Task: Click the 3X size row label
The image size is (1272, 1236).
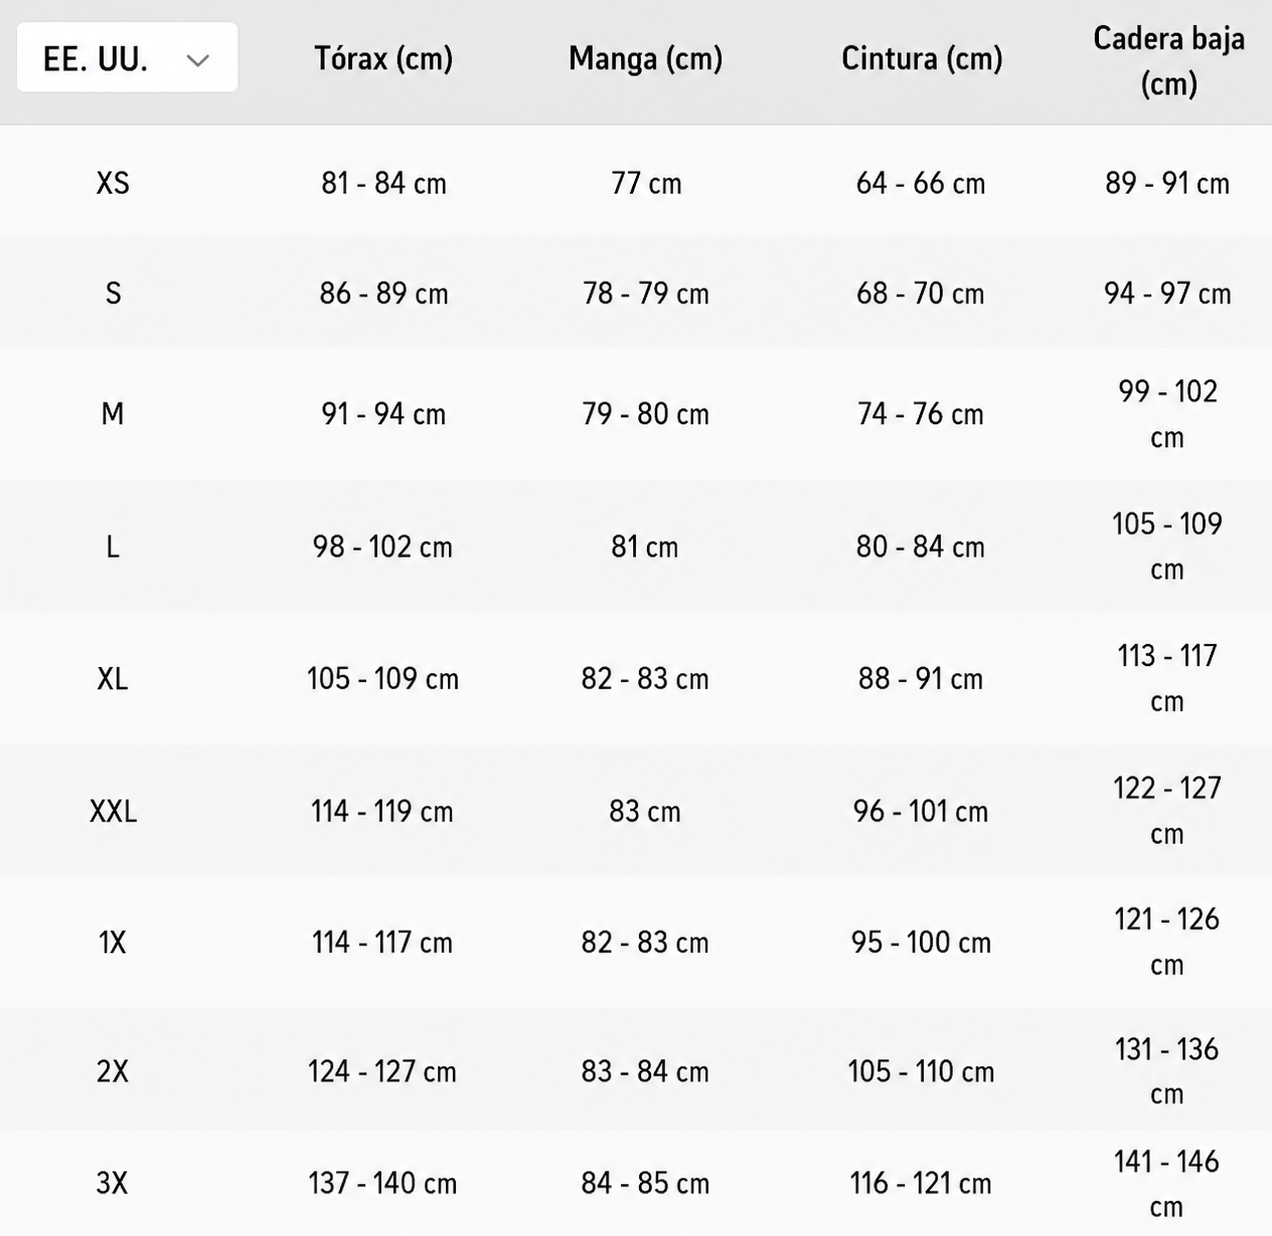Action: point(113,1183)
